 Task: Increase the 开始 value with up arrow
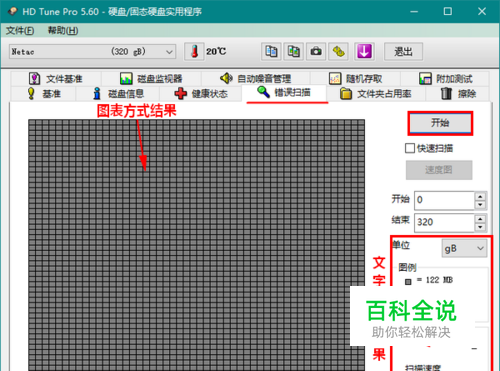[480, 196]
